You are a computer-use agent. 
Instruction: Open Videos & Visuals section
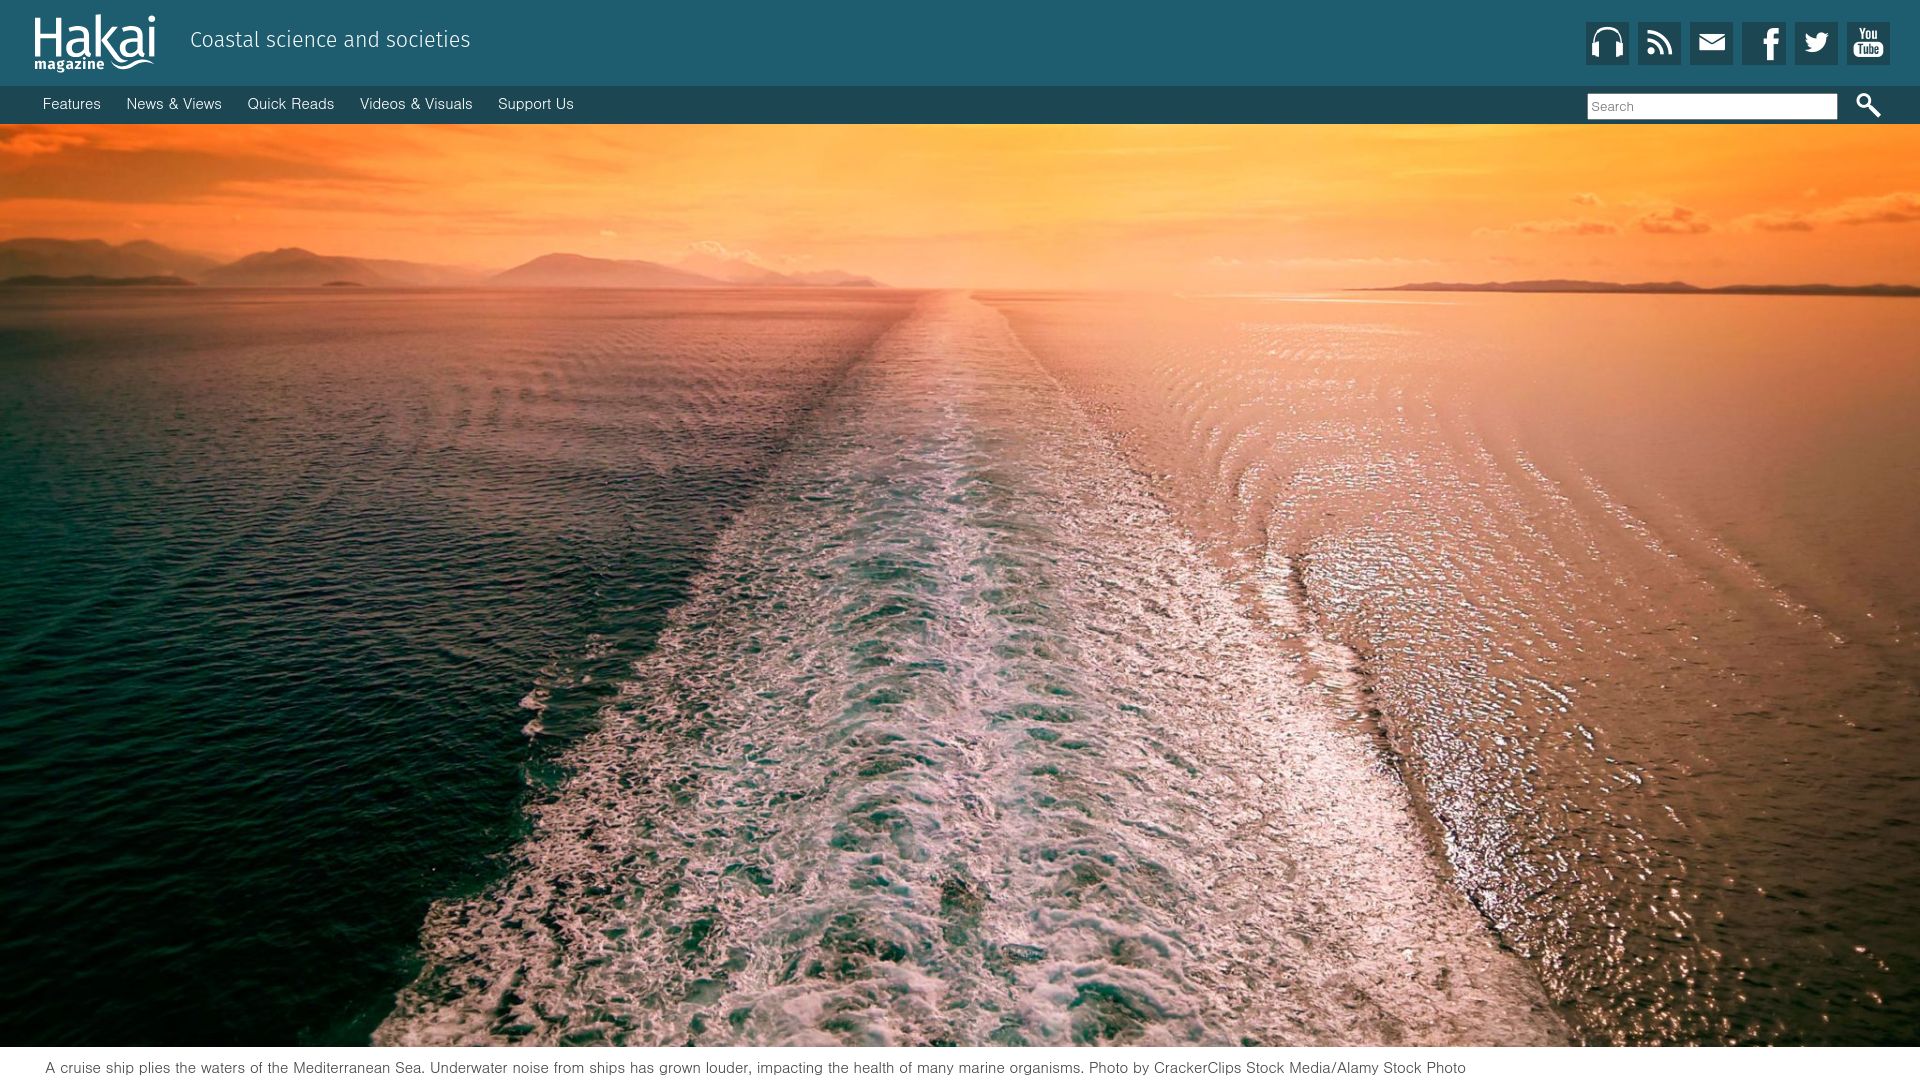click(x=416, y=104)
